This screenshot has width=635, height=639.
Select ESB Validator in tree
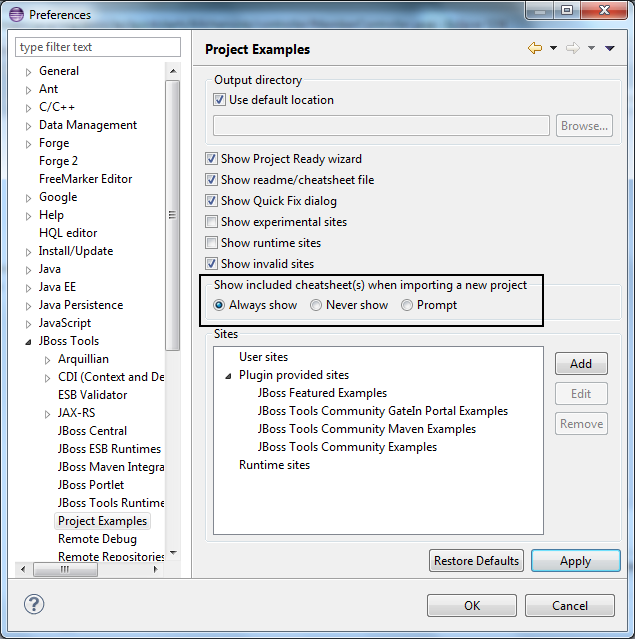93,395
